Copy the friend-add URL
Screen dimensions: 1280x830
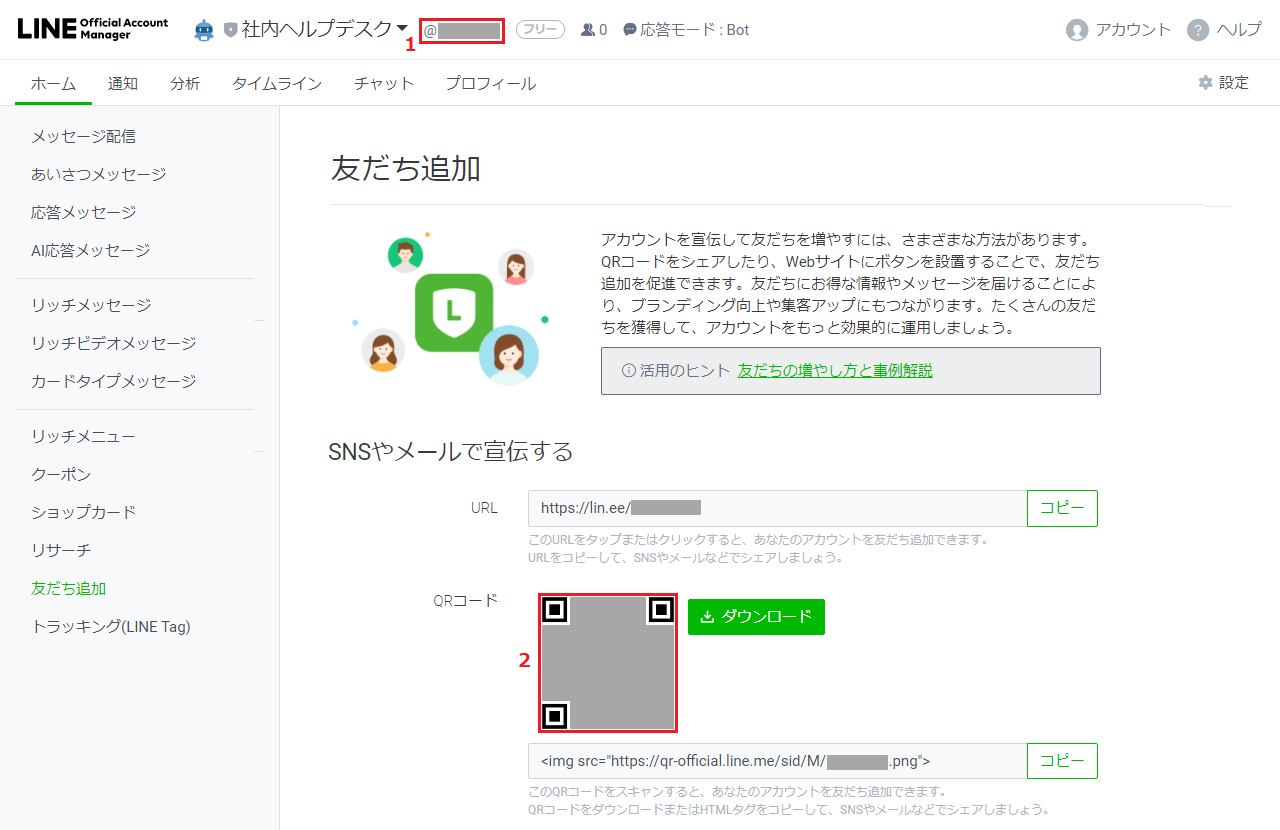point(1062,508)
